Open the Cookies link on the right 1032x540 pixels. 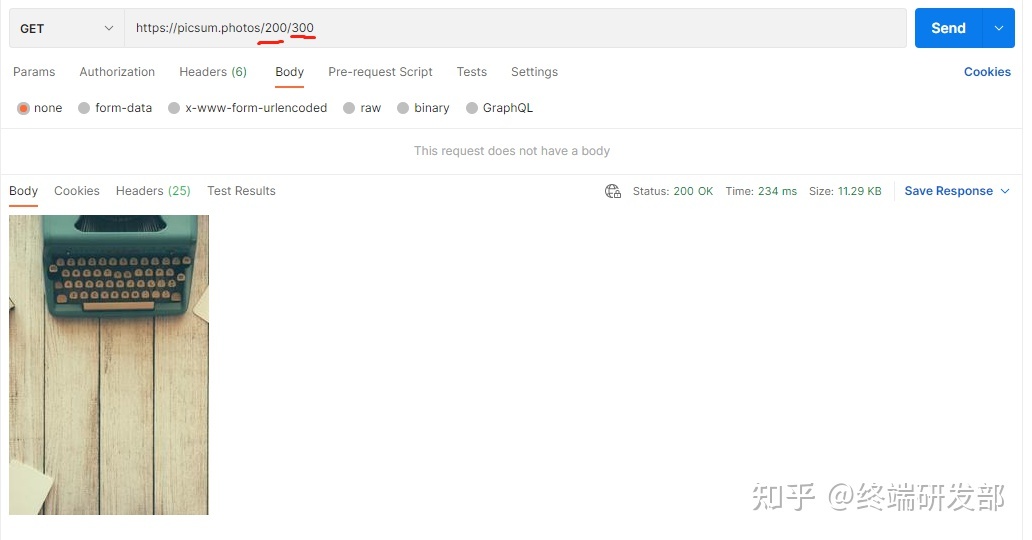pos(987,72)
